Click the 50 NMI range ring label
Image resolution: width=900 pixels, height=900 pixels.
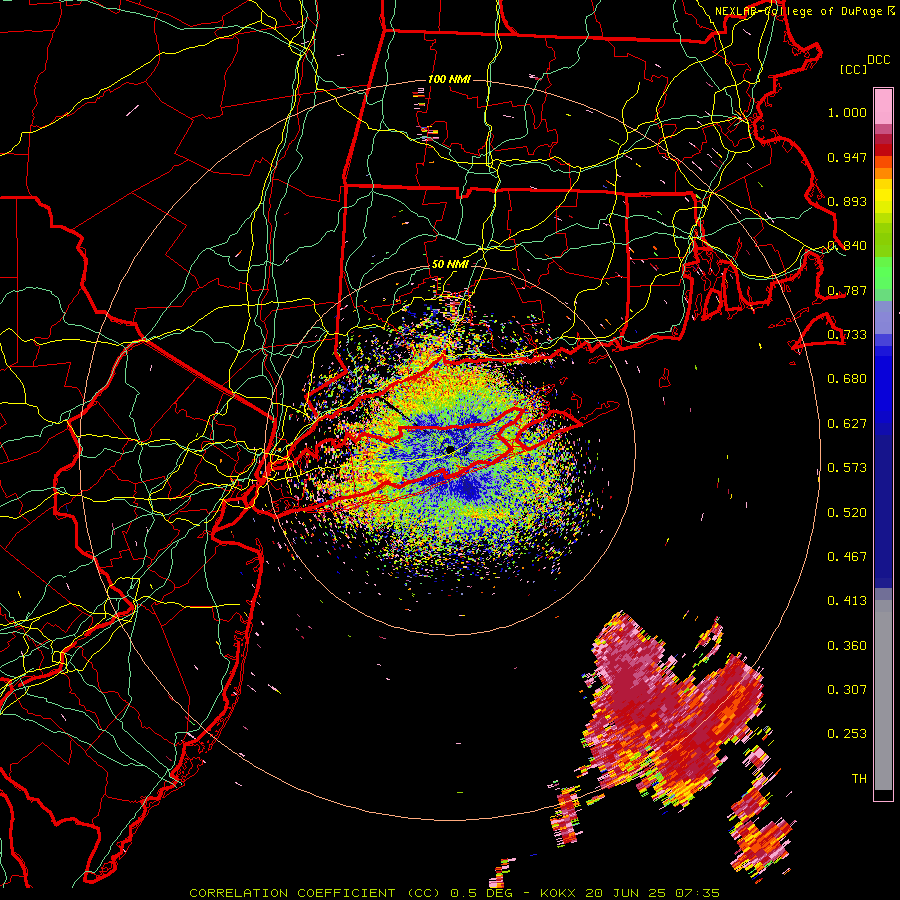click(x=450, y=264)
